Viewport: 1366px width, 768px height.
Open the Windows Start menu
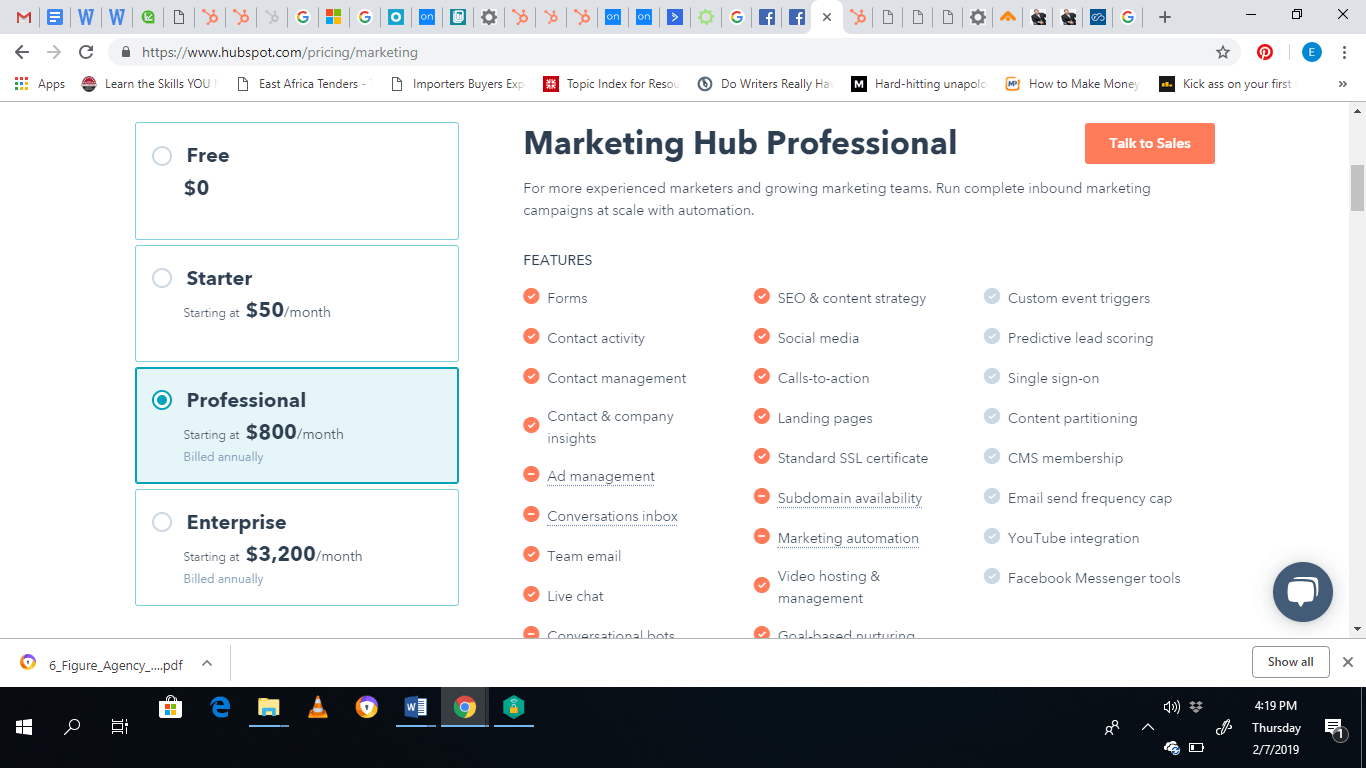24,727
